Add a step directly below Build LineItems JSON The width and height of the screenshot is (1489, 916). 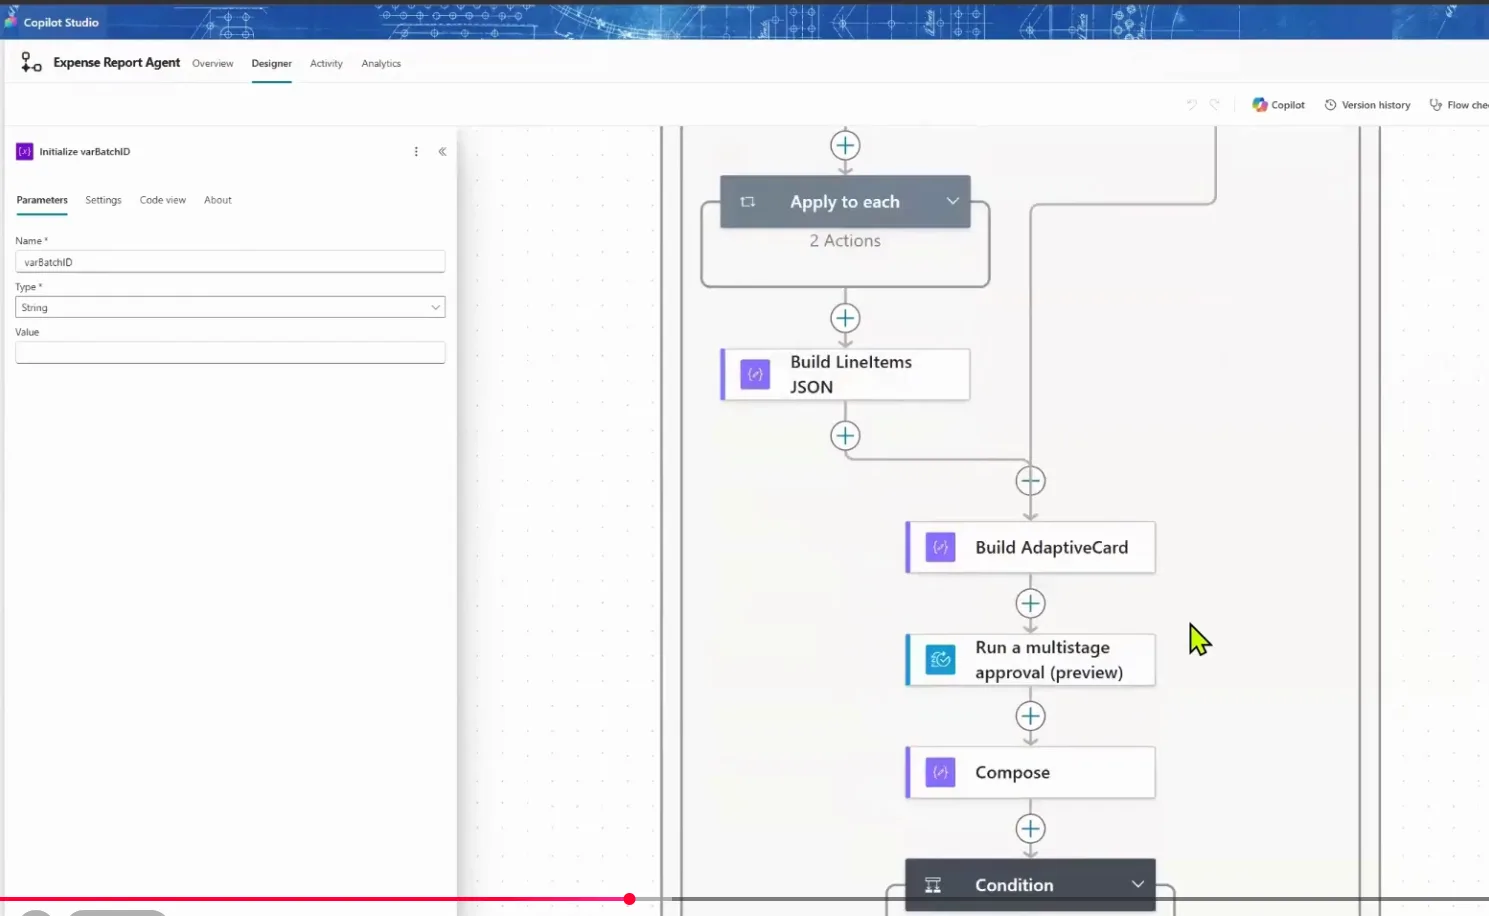click(845, 436)
